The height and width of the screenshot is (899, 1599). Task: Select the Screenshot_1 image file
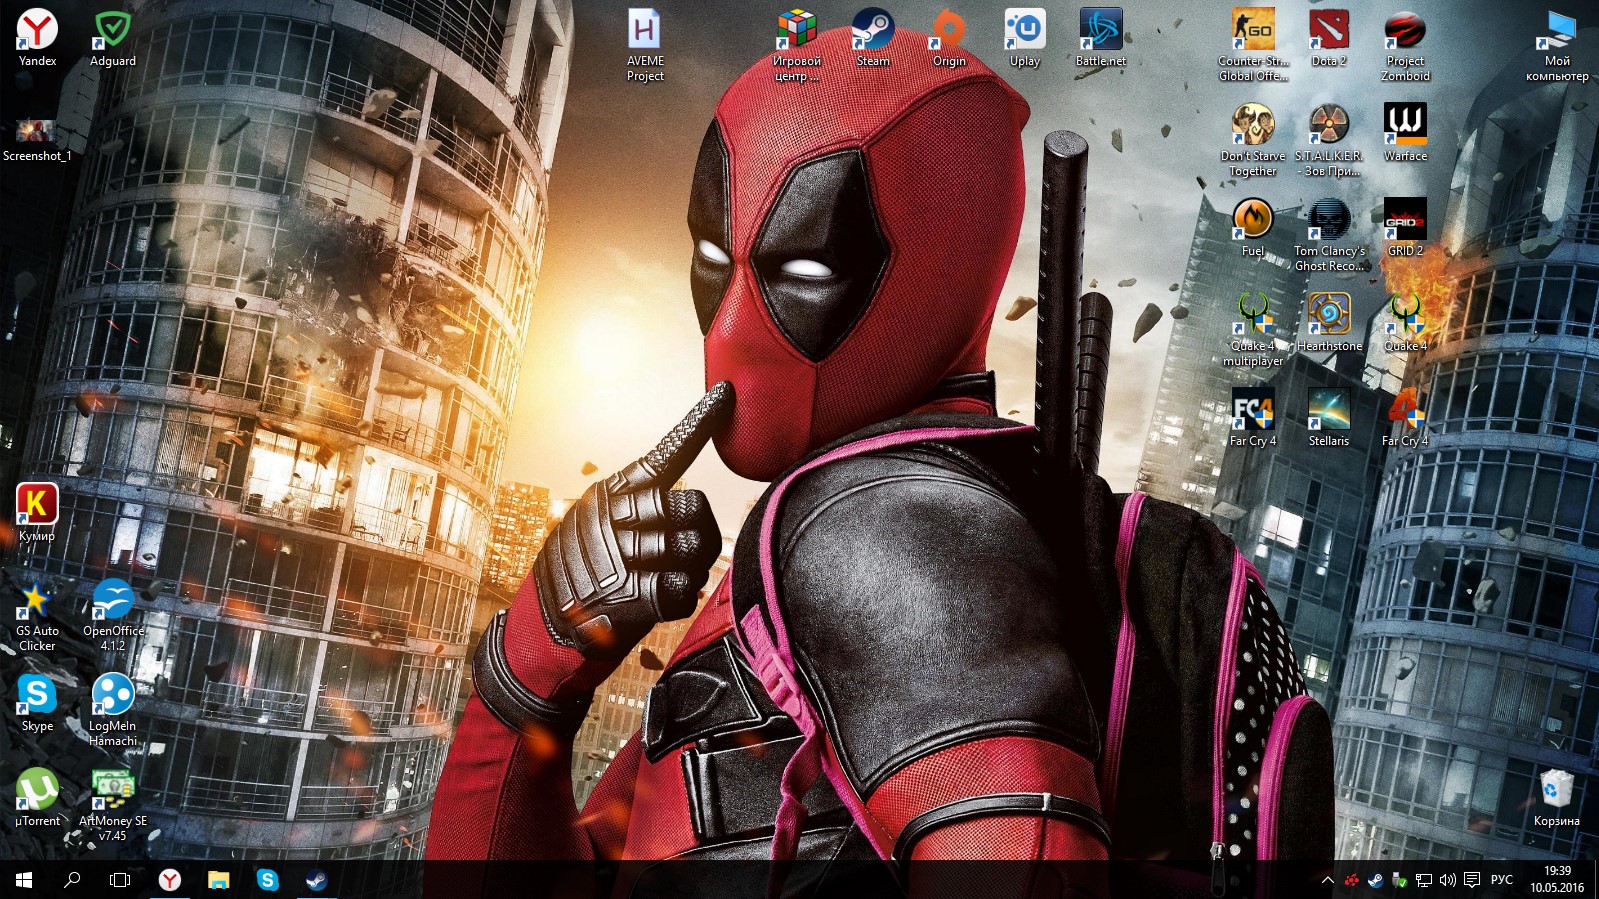click(37, 140)
